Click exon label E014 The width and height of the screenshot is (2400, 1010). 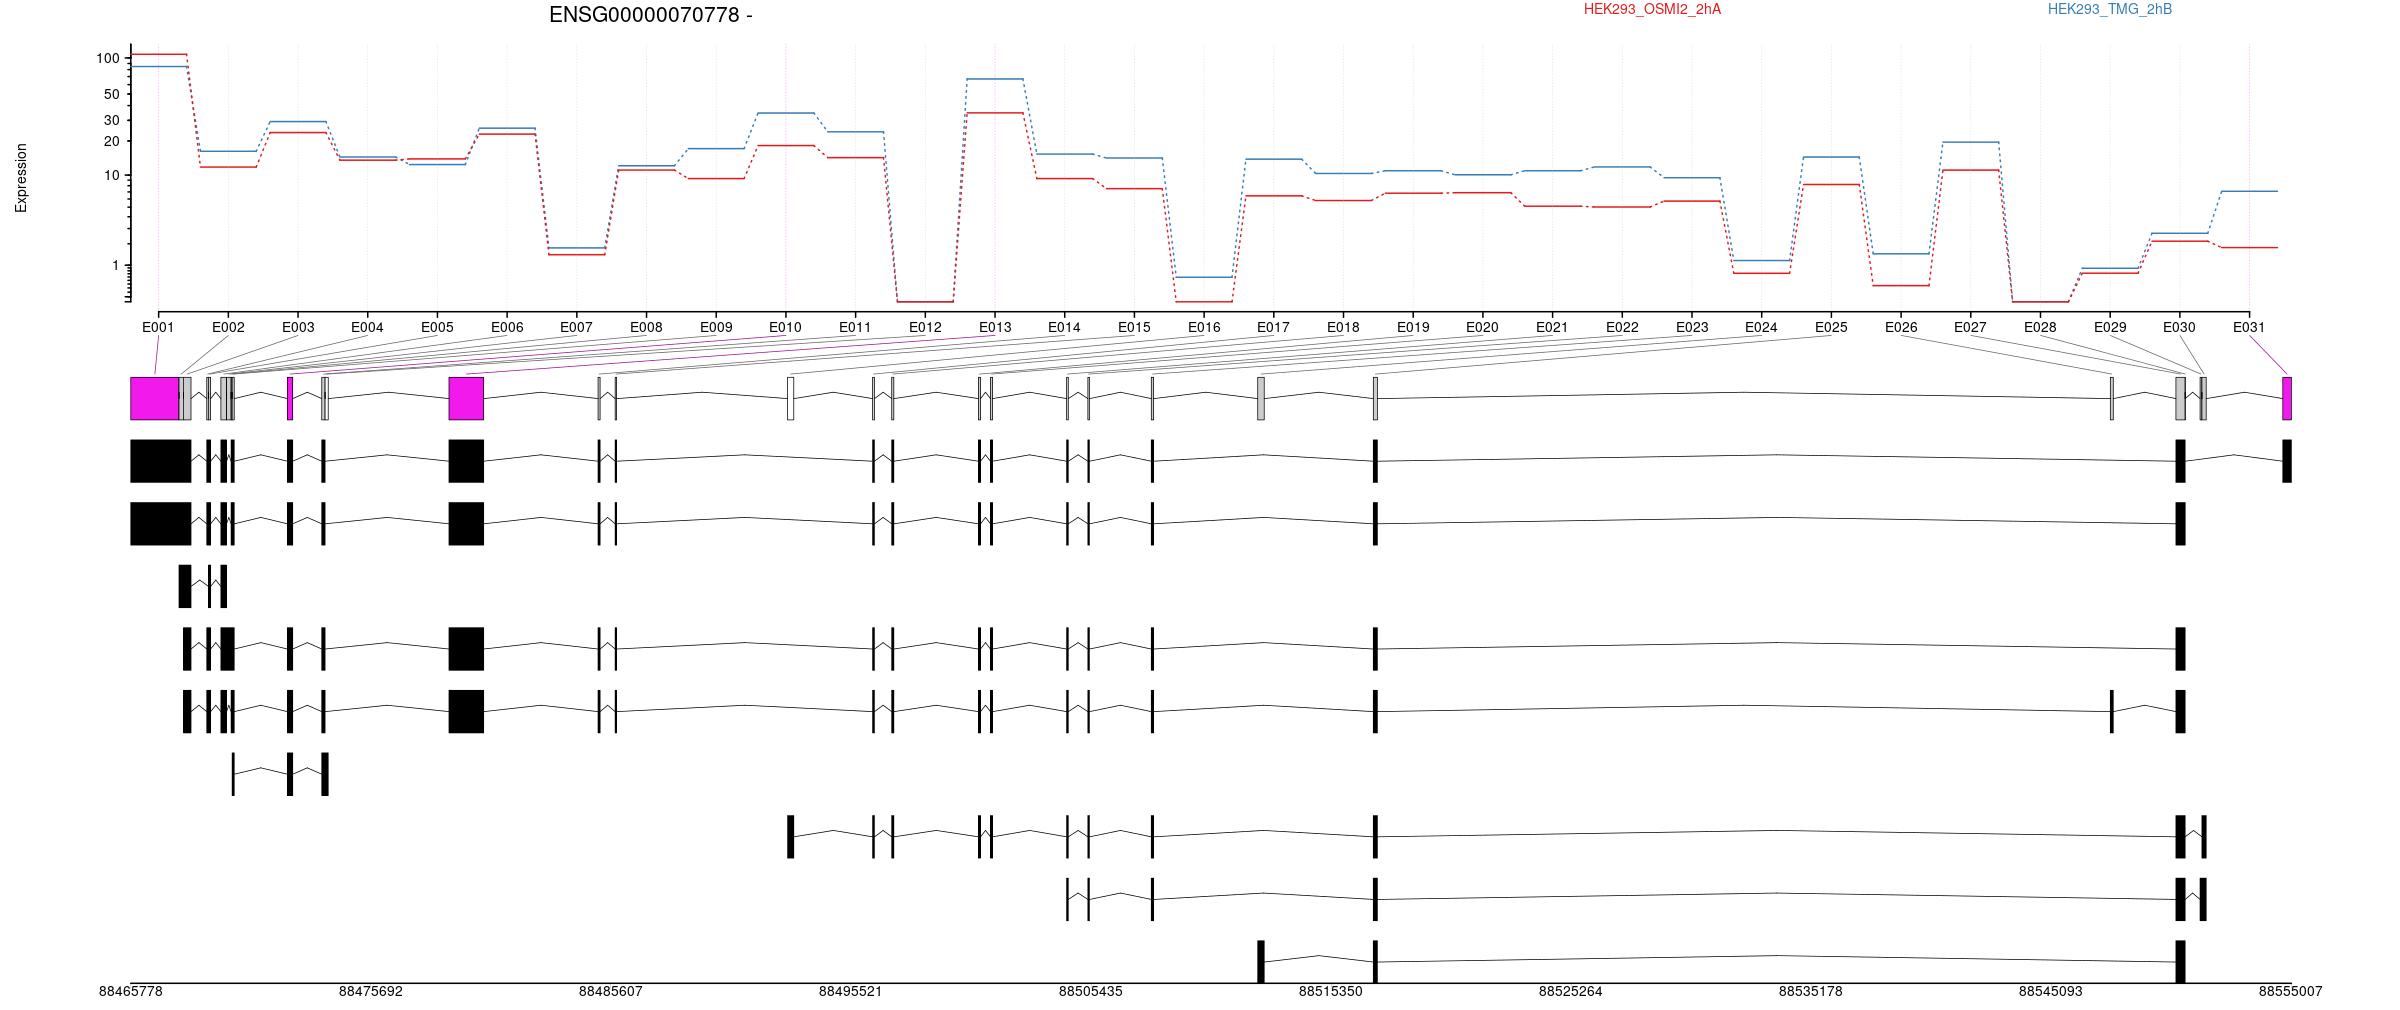click(x=1064, y=327)
